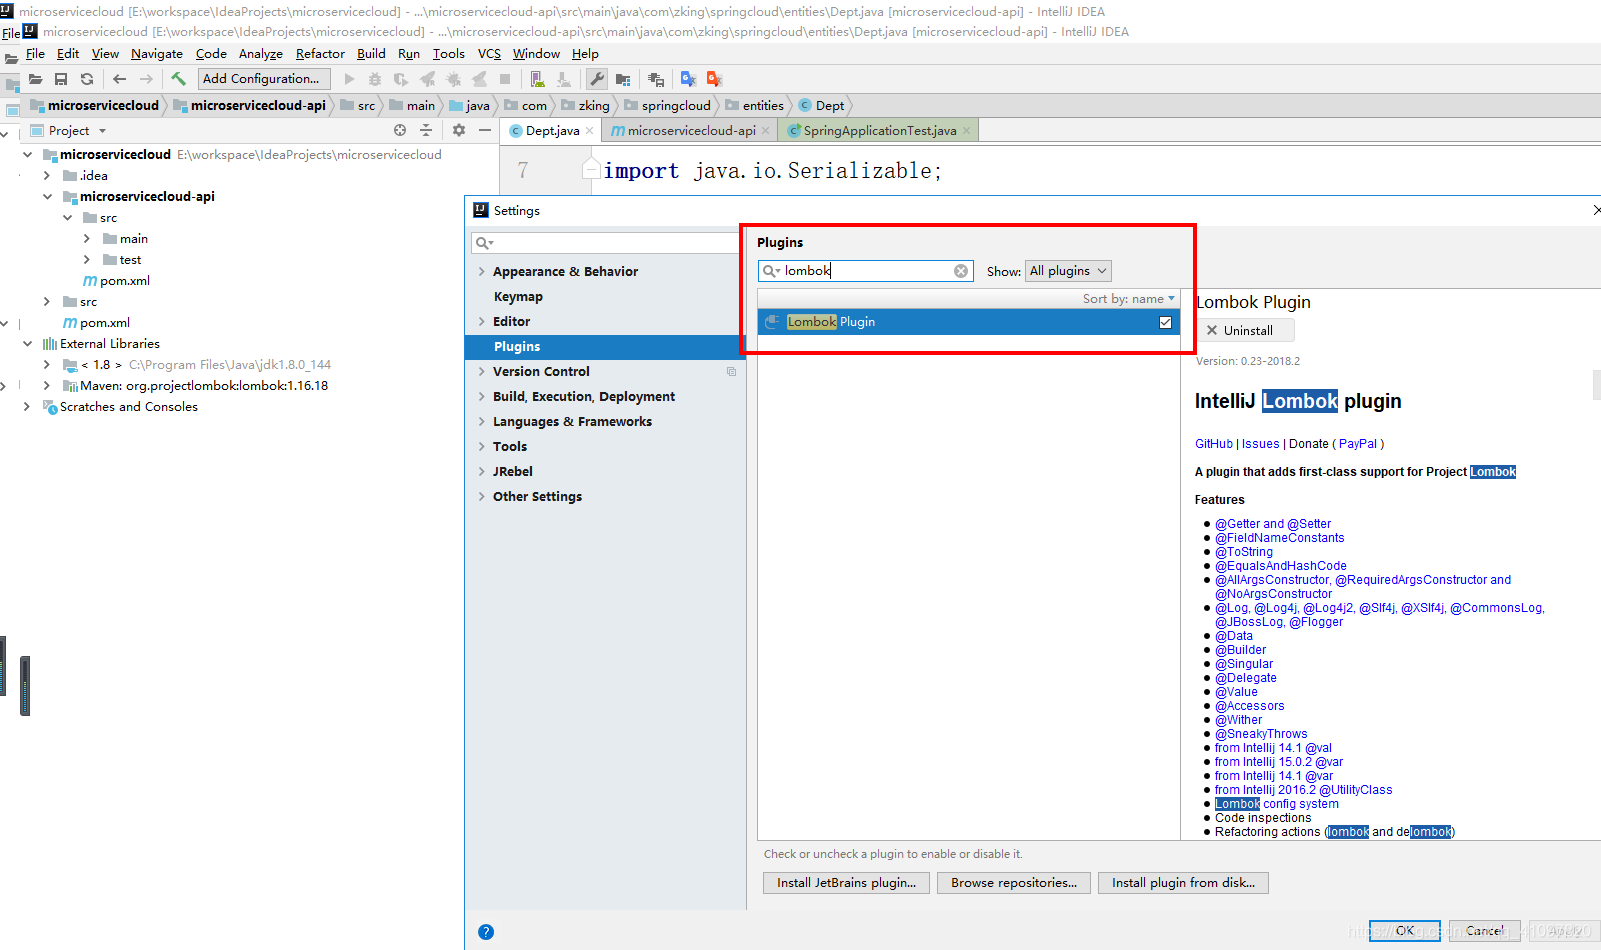Expand the Version Control settings
This screenshot has height=950, width=1601.
point(482,372)
